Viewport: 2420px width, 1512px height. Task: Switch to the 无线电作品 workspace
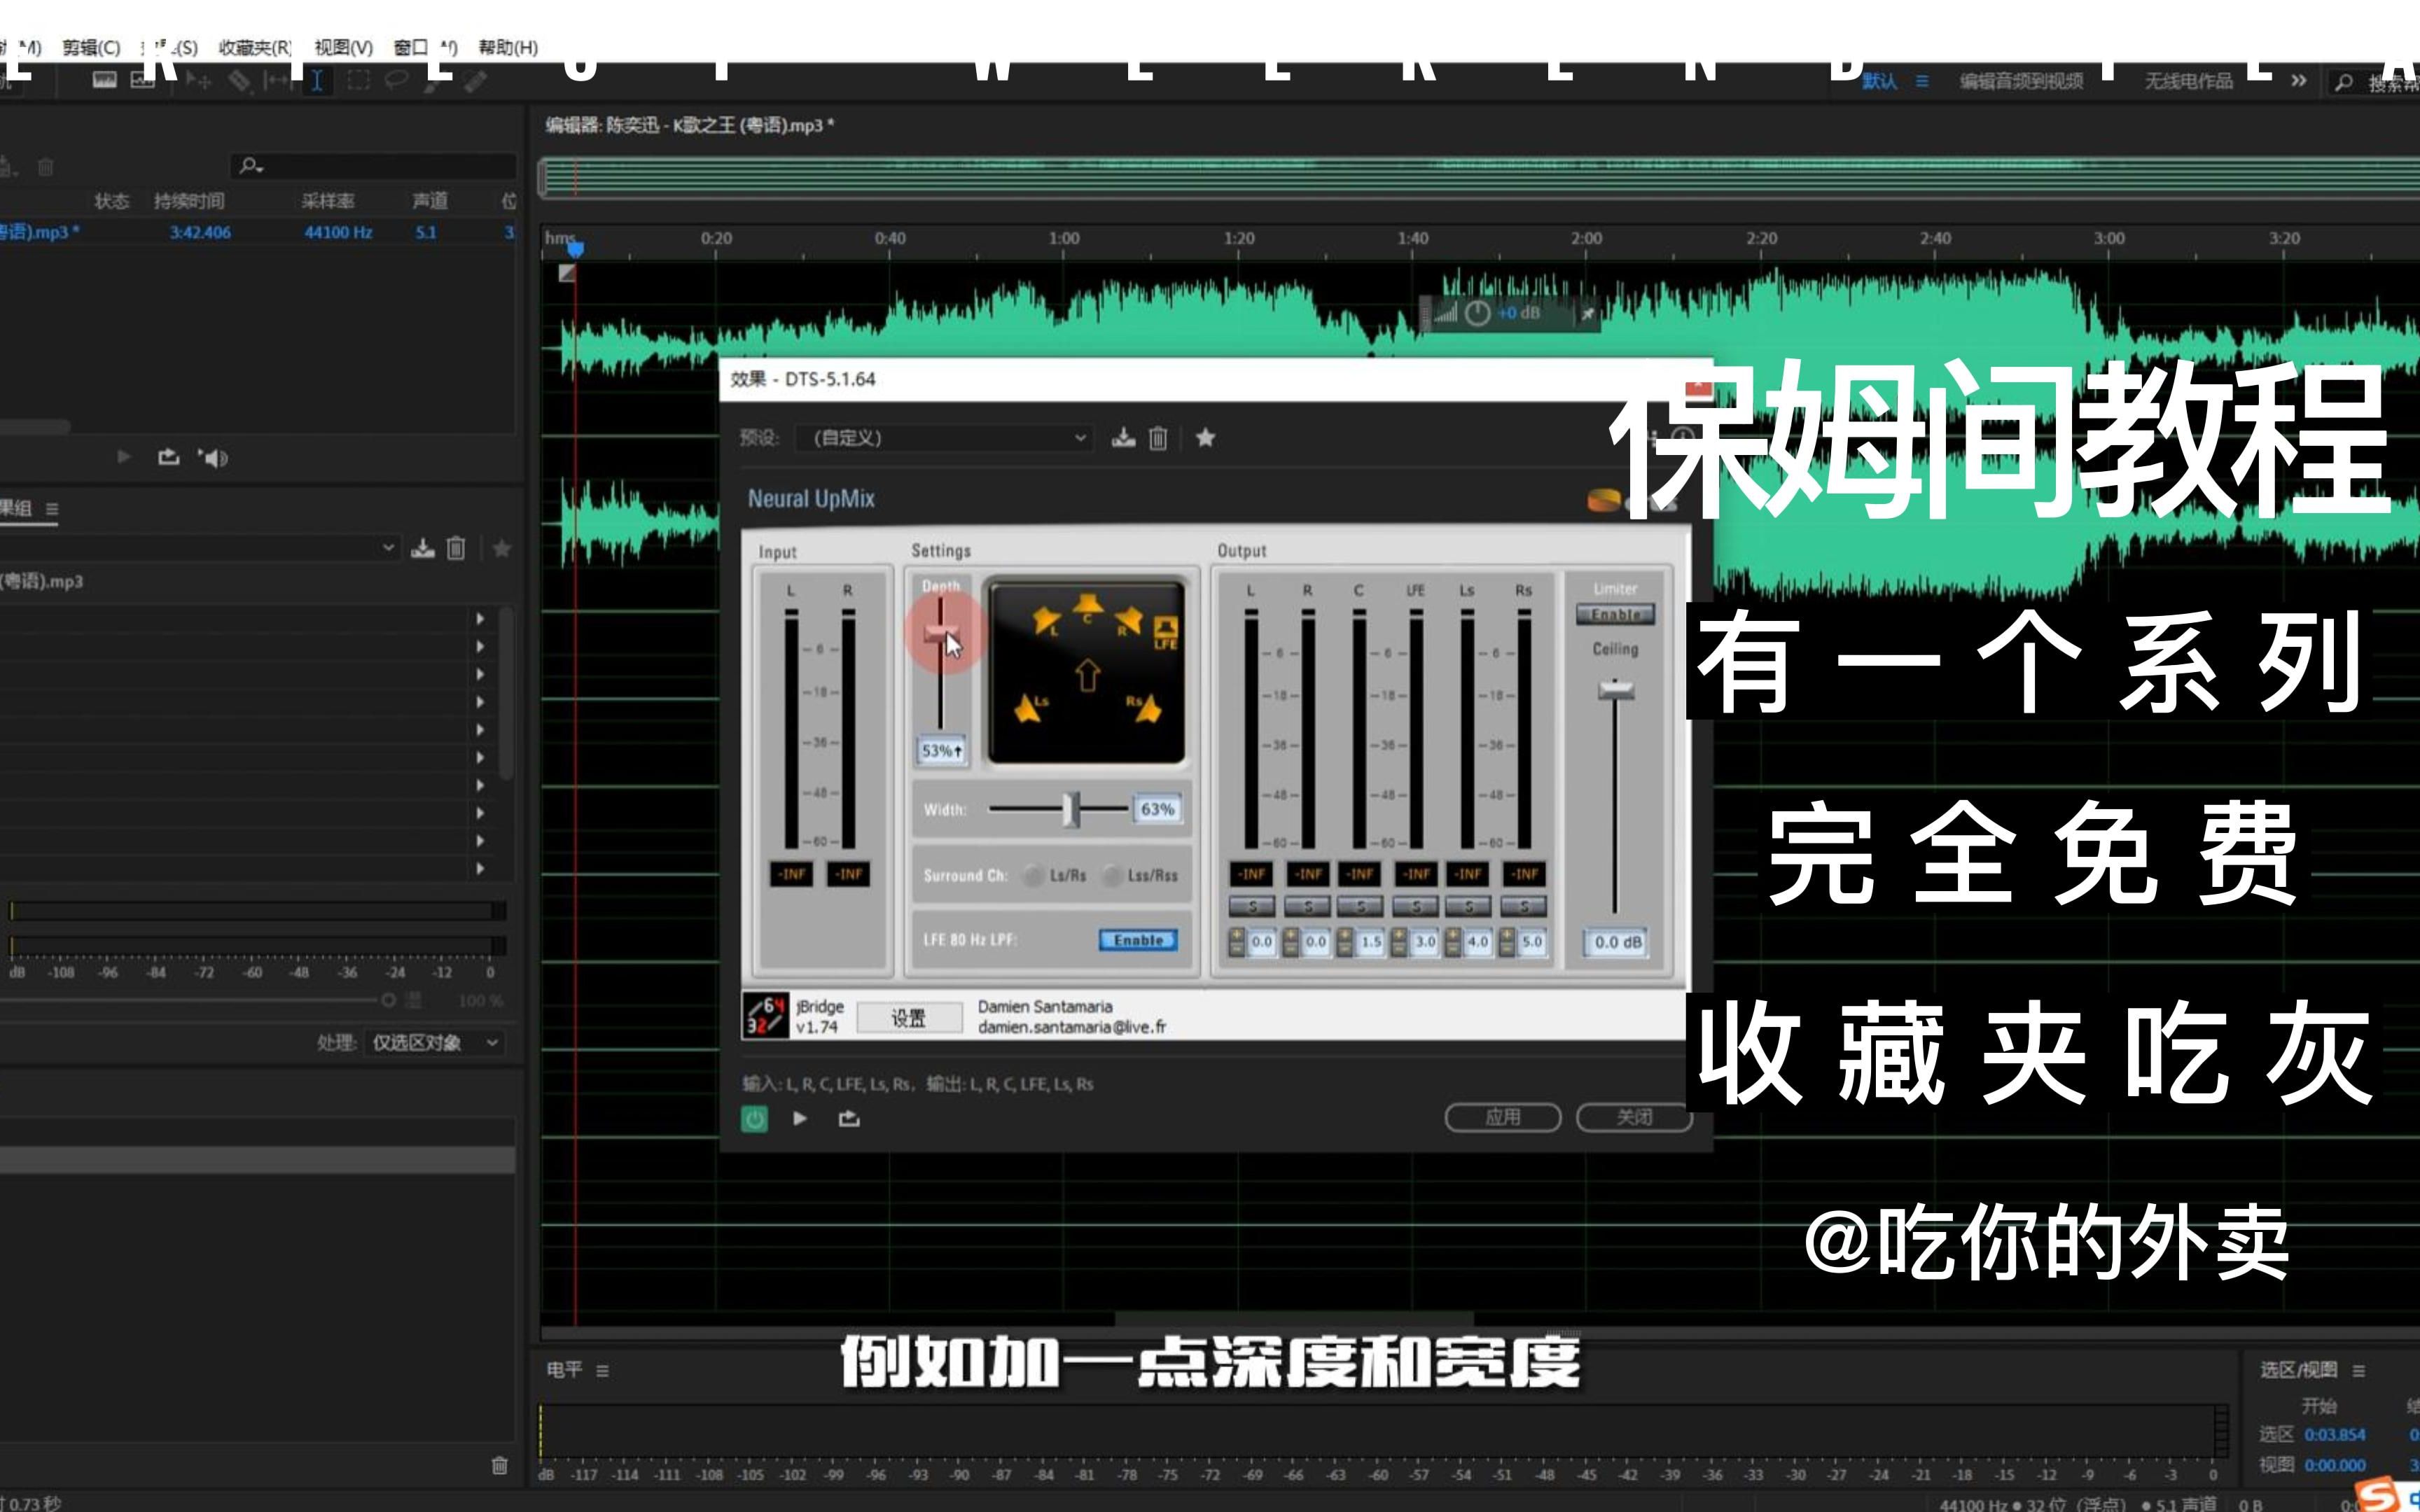point(2188,81)
